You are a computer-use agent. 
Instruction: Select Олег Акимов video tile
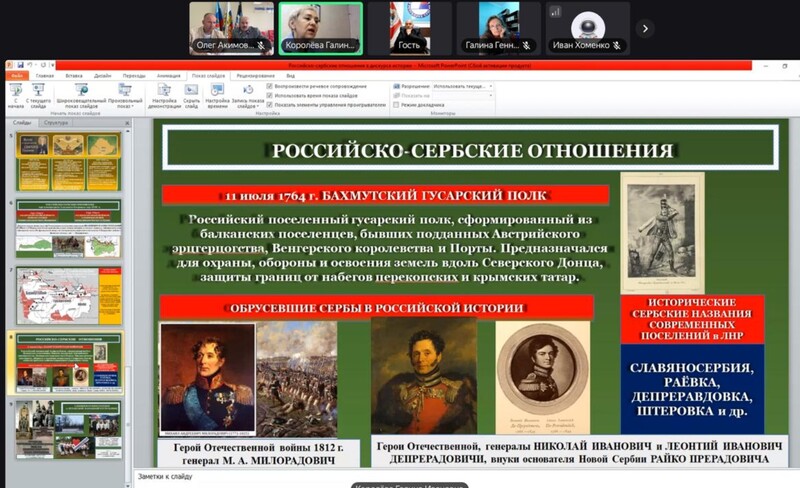click(x=232, y=29)
